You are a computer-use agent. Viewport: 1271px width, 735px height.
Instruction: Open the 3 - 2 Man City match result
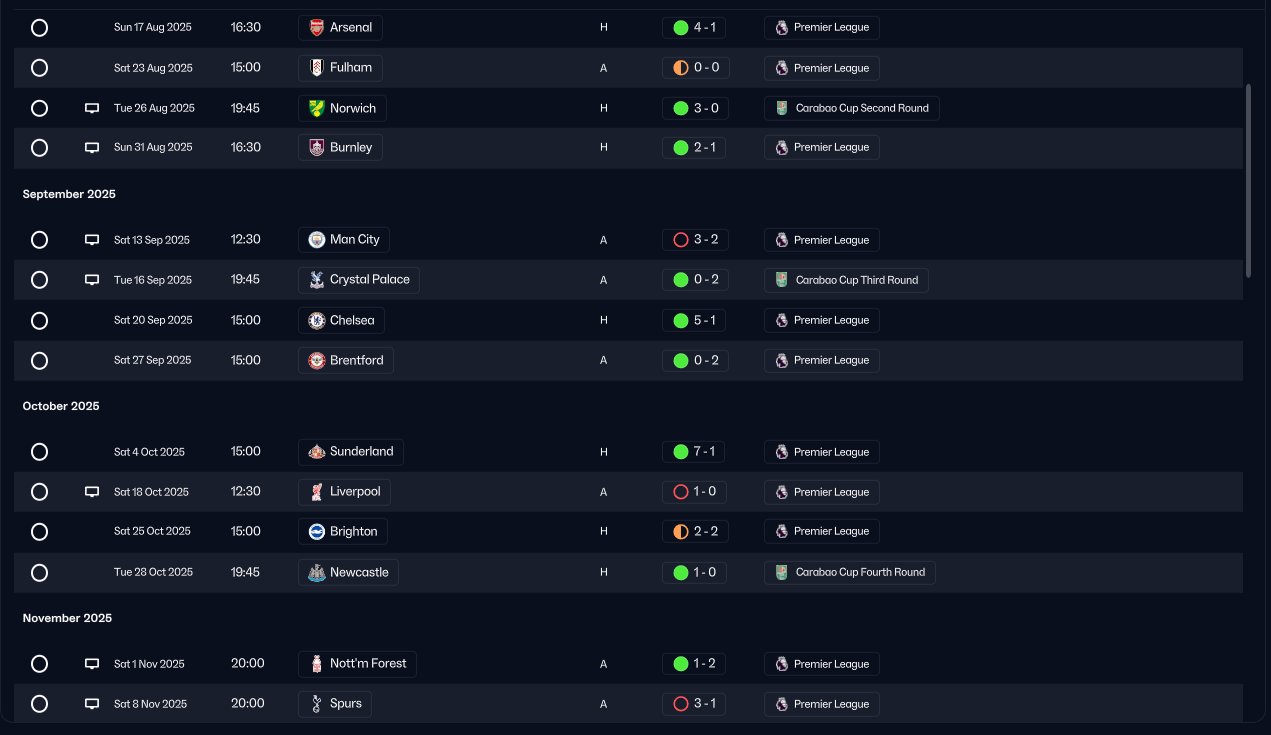click(x=695, y=240)
